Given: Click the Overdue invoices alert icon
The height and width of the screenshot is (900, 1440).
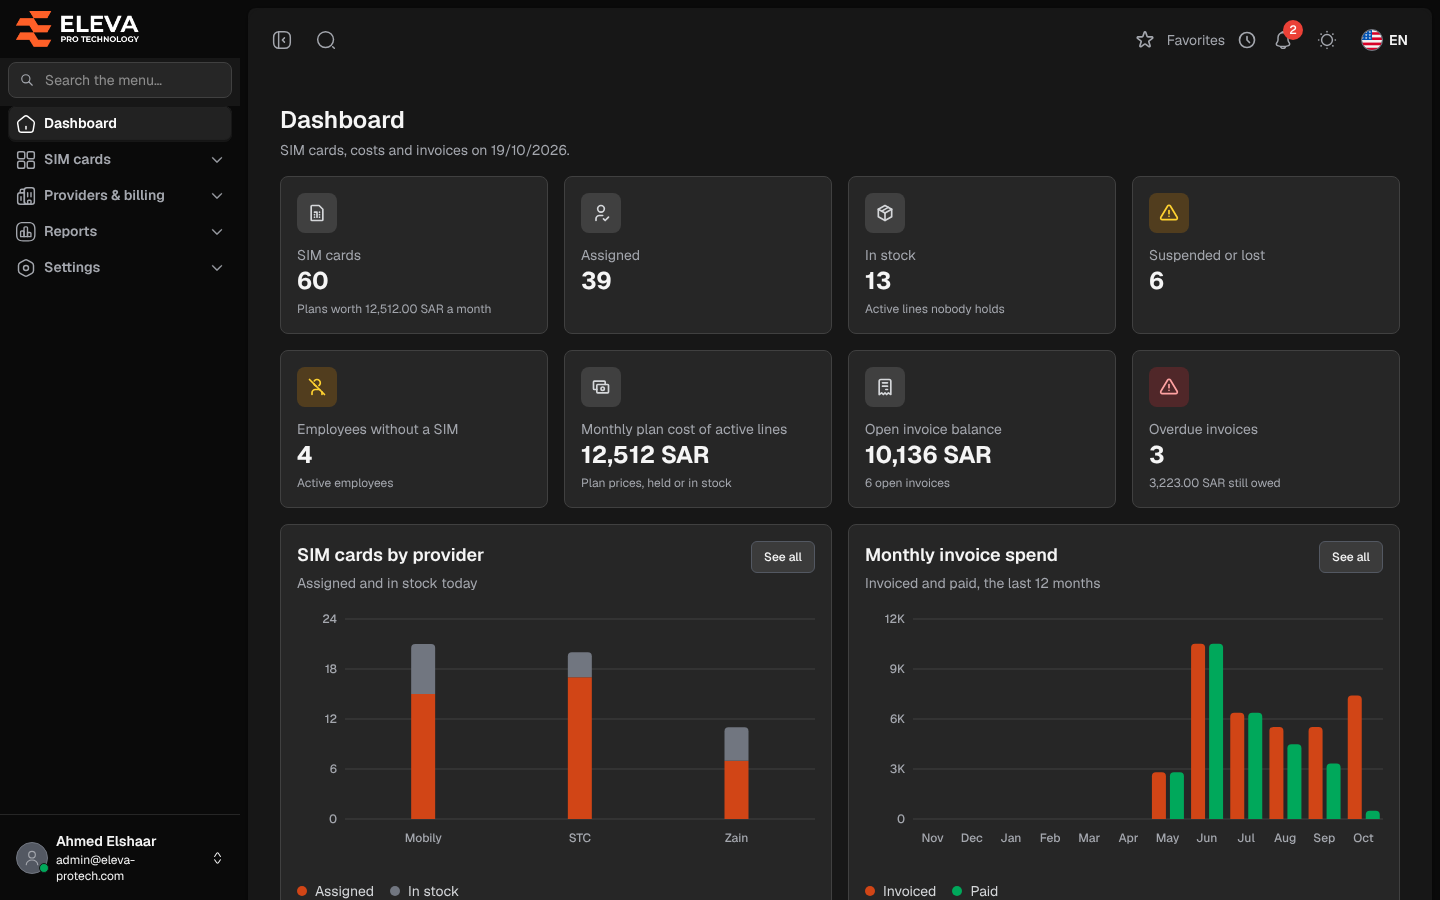Looking at the screenshot, I should [1169, 387].
